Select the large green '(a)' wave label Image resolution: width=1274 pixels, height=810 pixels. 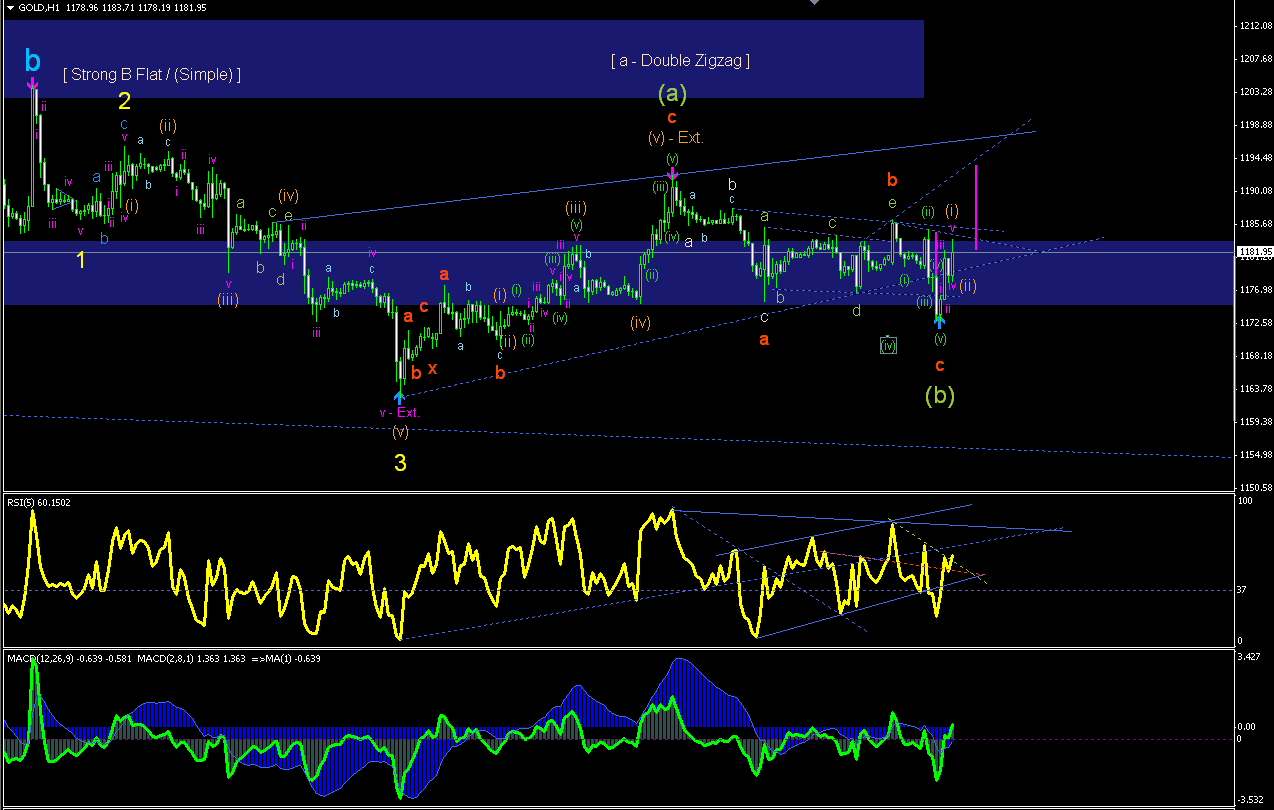(672, 94)
